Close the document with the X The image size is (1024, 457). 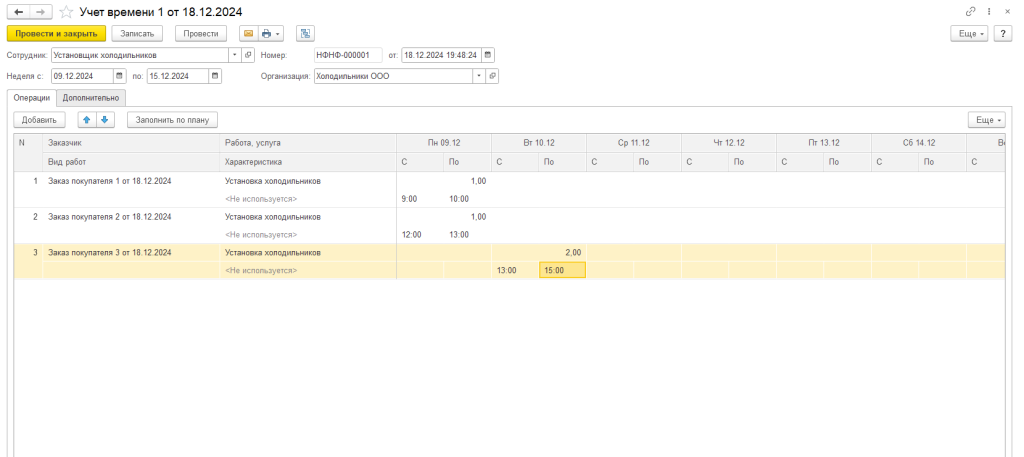coord(1007,12)
